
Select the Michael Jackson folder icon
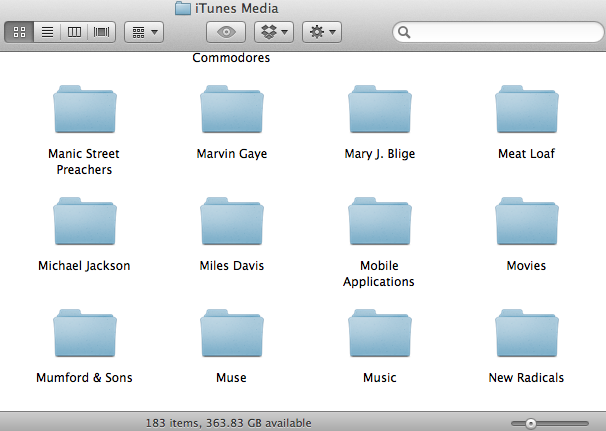85,221
